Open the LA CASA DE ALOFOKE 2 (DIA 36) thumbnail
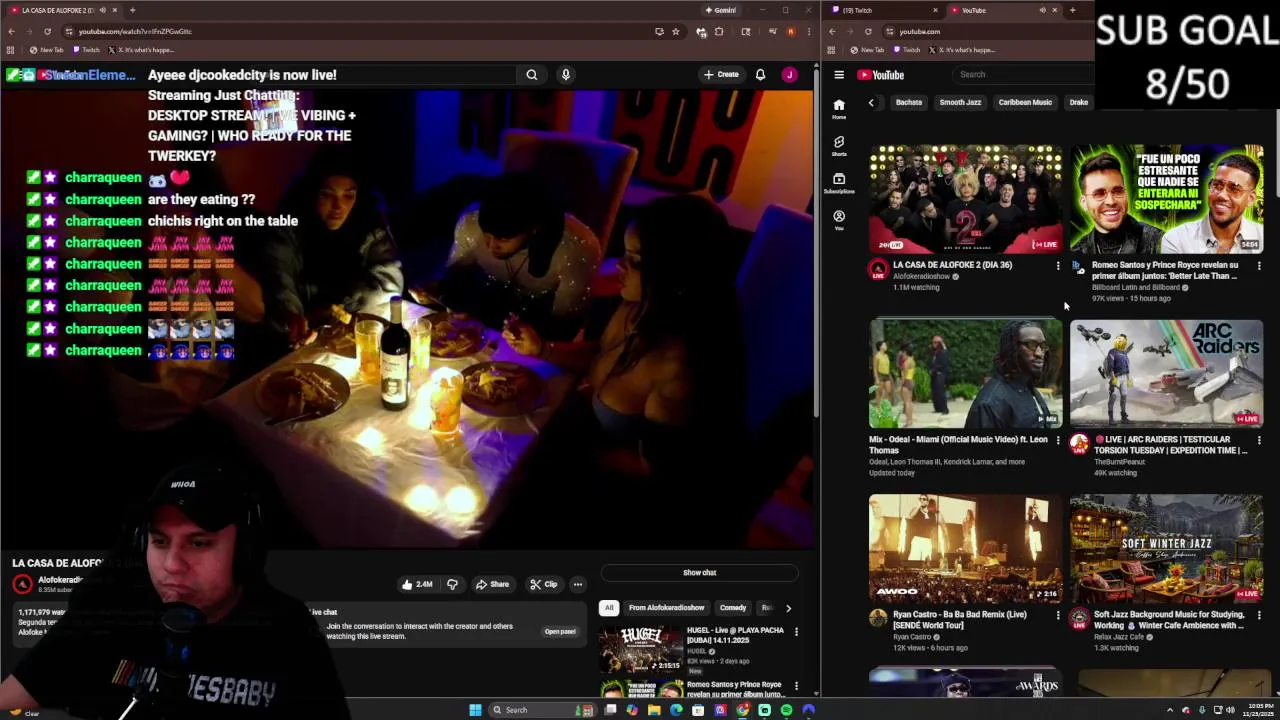Viewport: 1280px width, 720px height. click(965, 199)
